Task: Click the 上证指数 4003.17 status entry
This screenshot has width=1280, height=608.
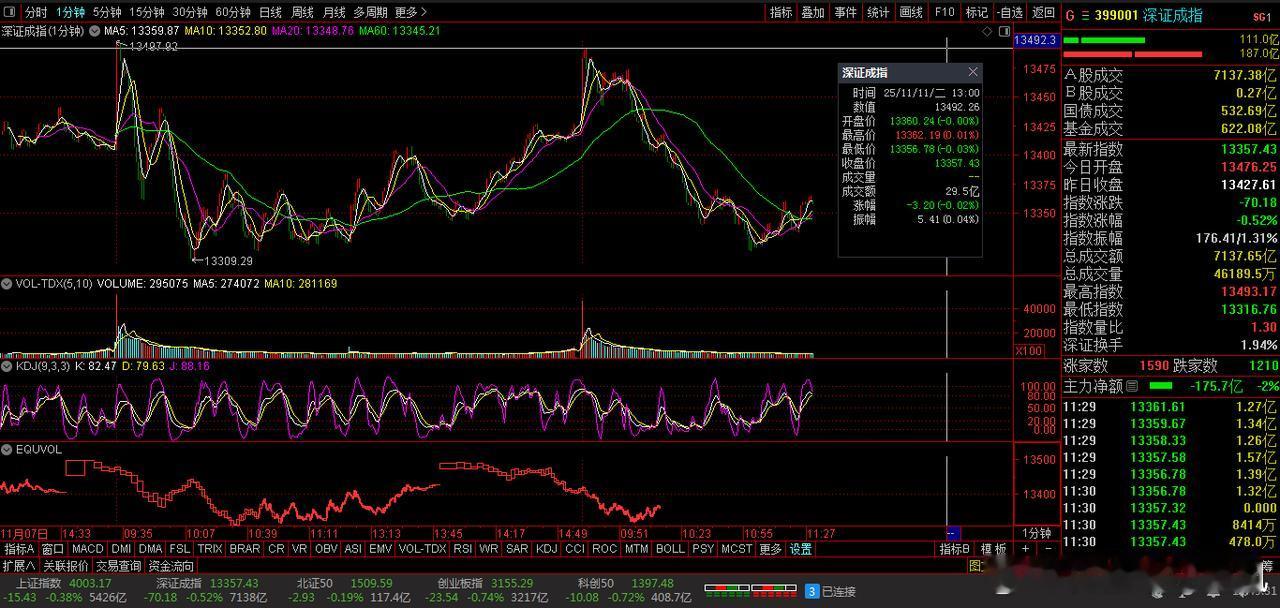Action: 64,583
